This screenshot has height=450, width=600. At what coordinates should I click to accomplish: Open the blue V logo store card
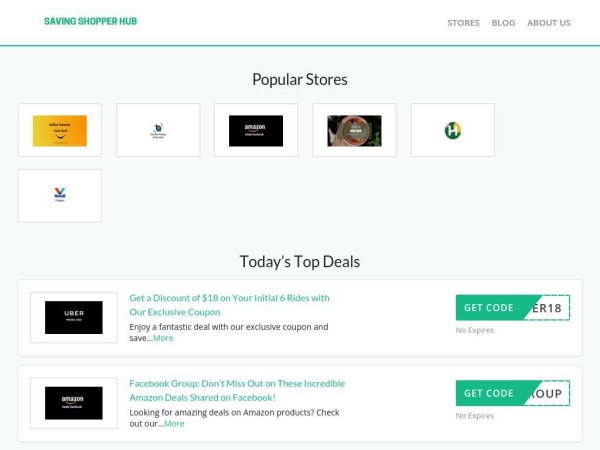coord(60,195)
